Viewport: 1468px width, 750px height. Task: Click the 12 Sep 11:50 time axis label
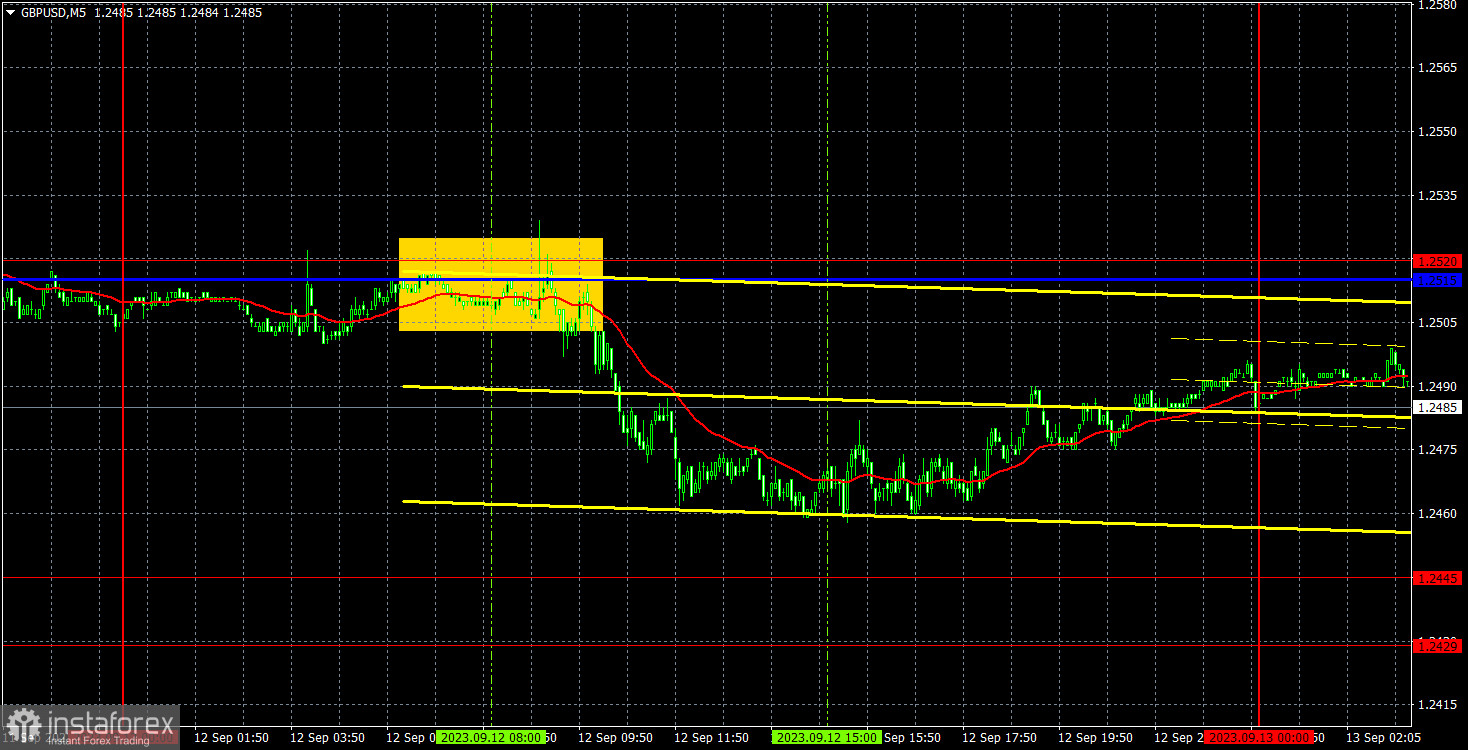711,737
